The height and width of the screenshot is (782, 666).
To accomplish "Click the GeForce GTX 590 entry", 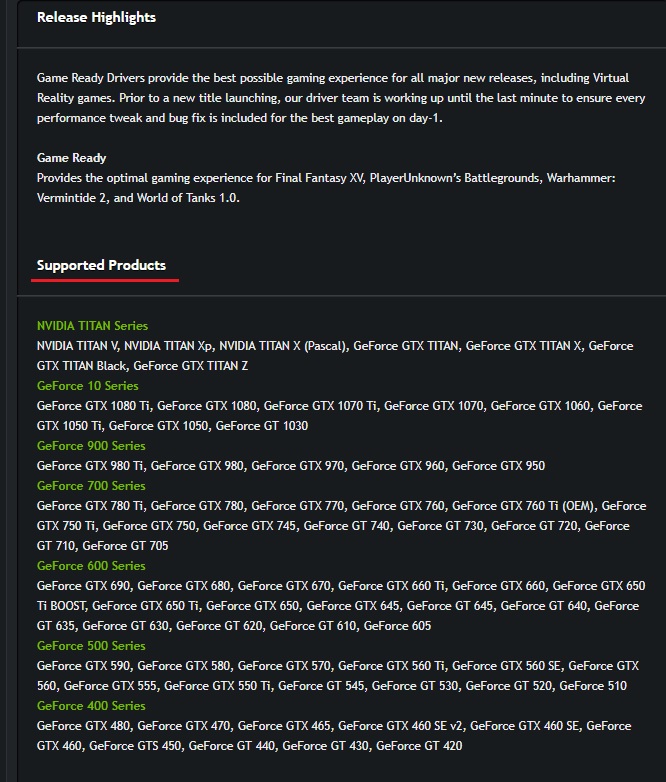I will click(x=83, y=666).
